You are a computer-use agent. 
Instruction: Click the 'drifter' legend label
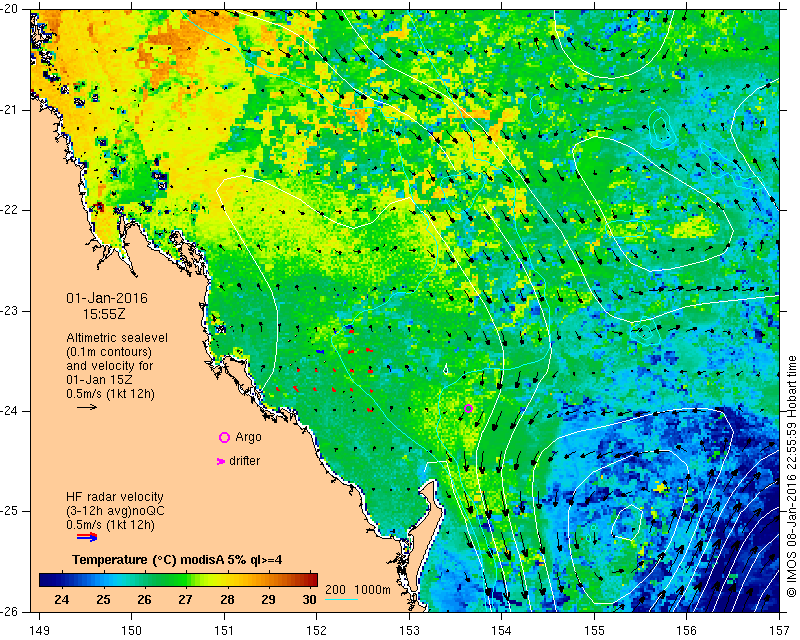coord(244,461)
